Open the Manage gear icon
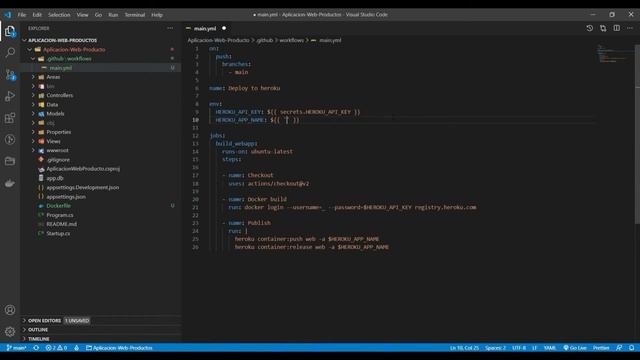This screenshot has width=640, height=360. coord(10,331)
